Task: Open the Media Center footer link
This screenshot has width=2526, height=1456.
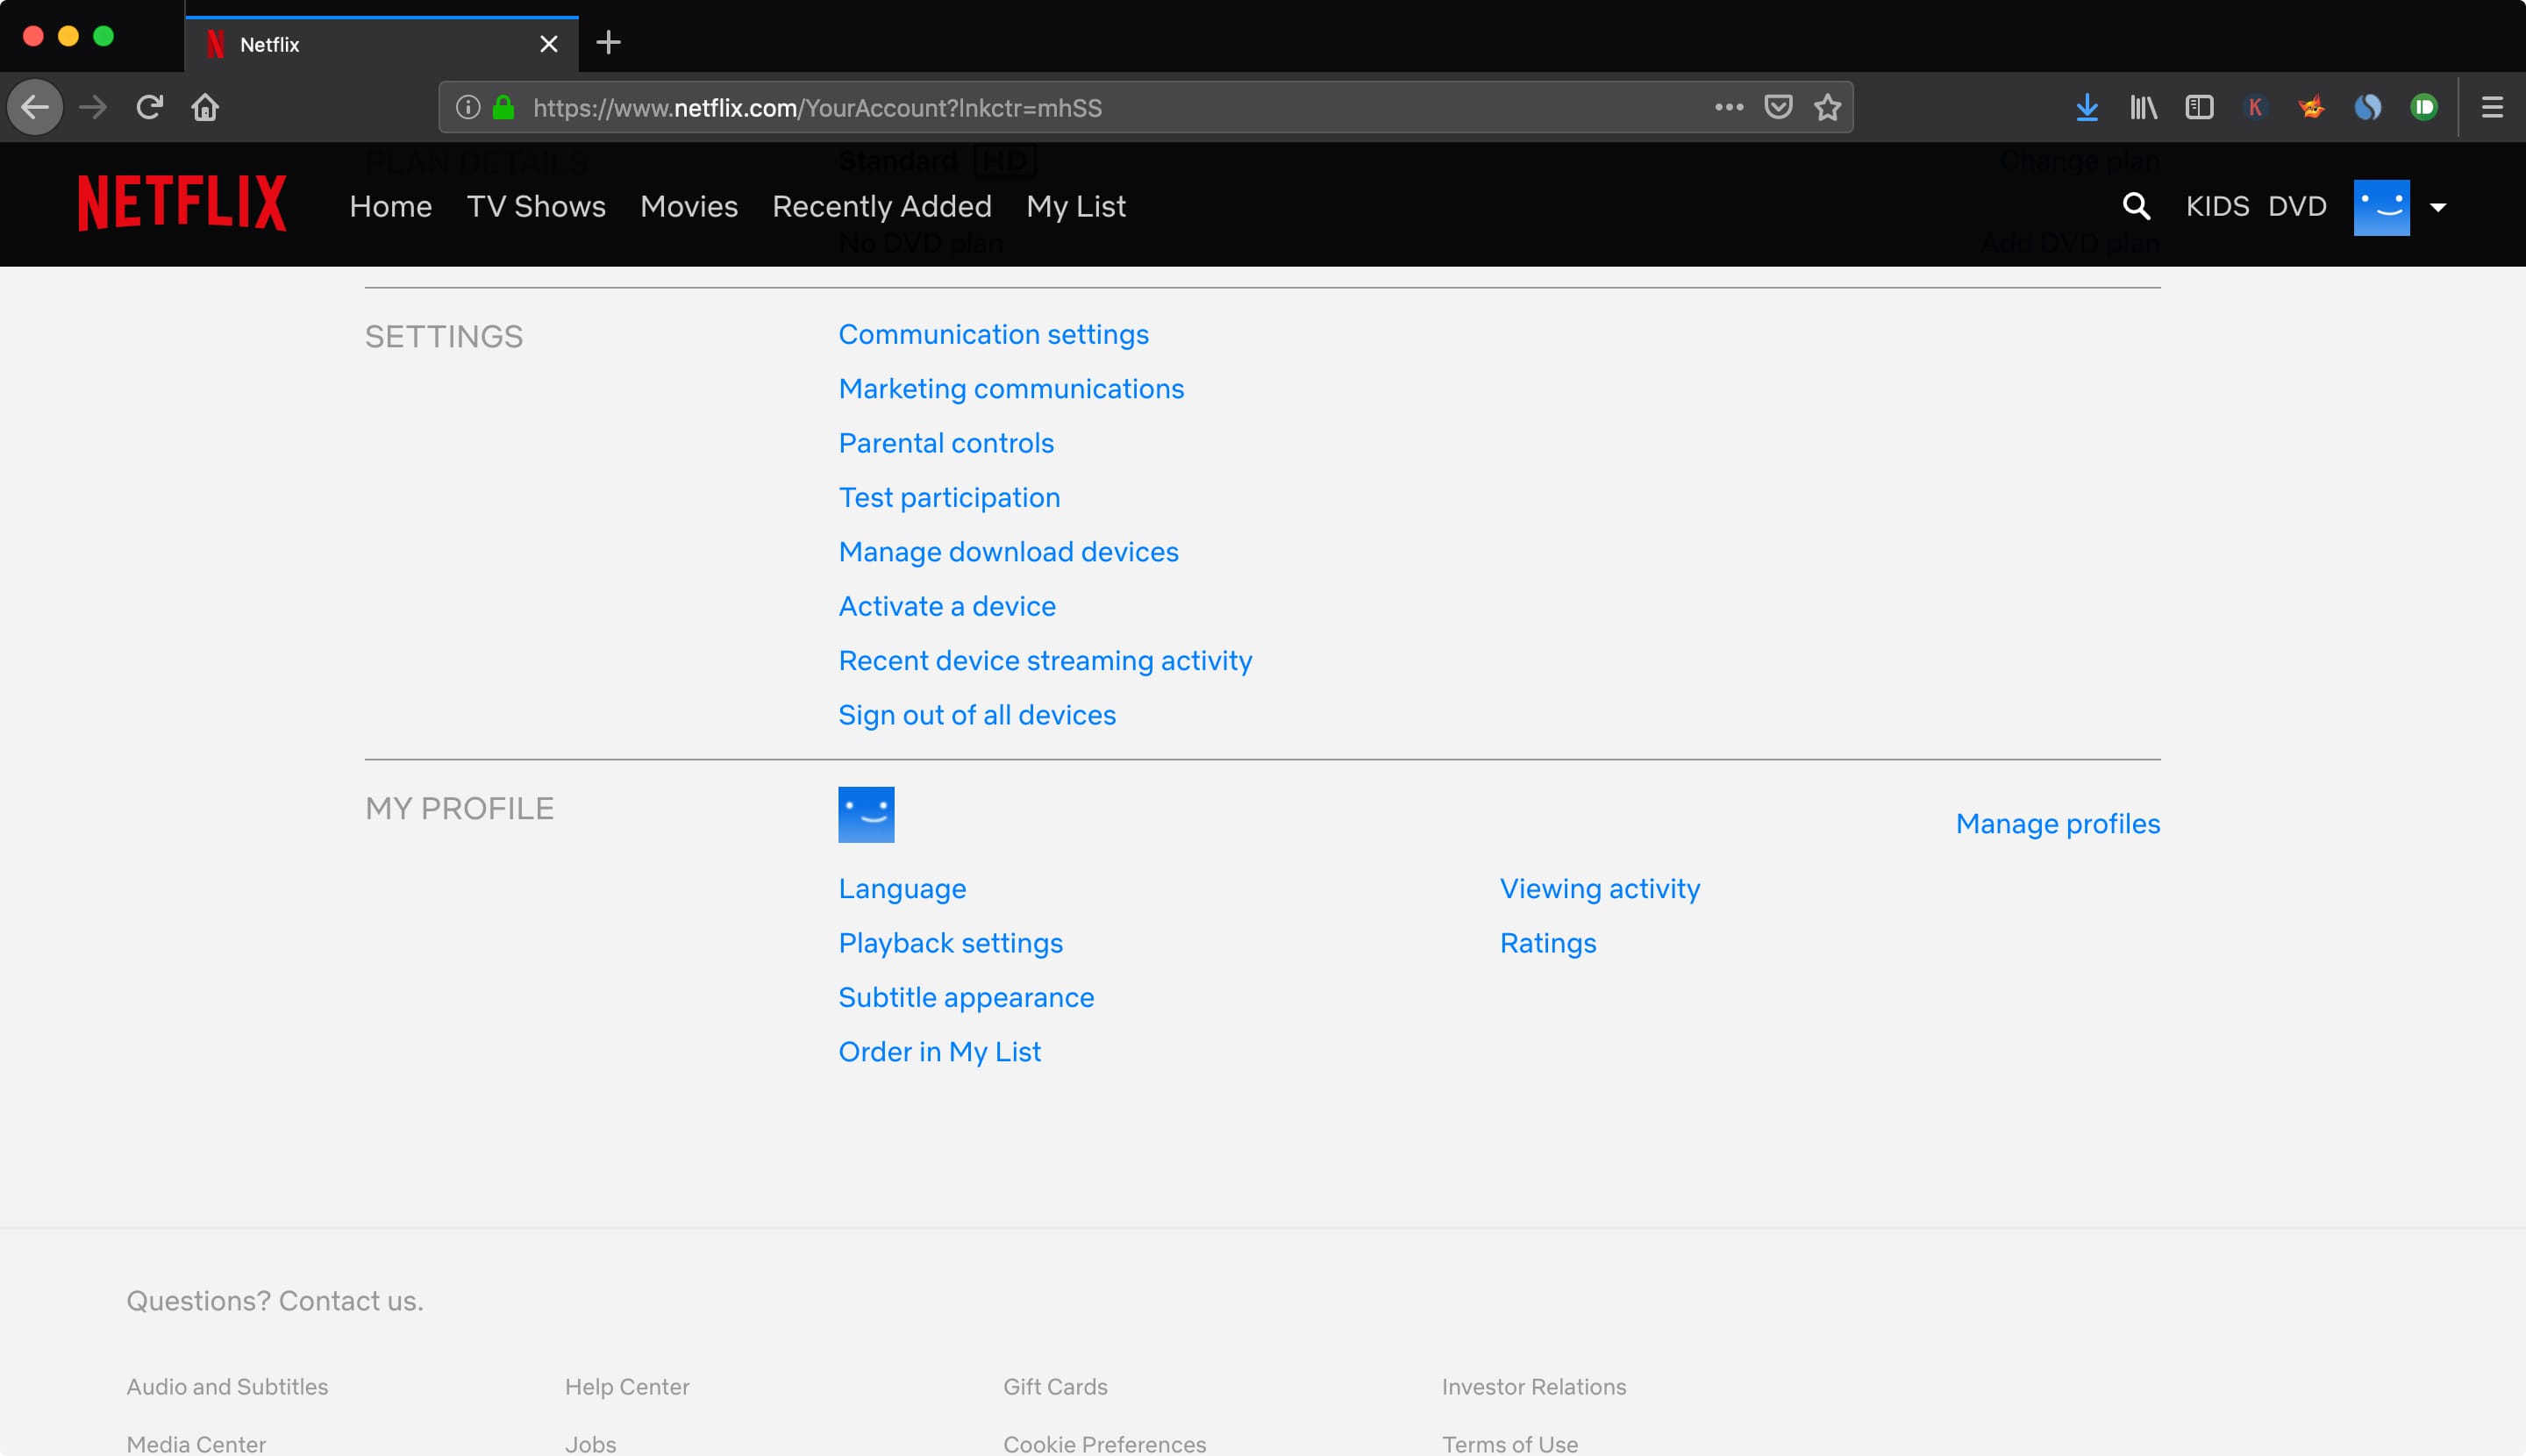Action: click(x=196, y=1444)
